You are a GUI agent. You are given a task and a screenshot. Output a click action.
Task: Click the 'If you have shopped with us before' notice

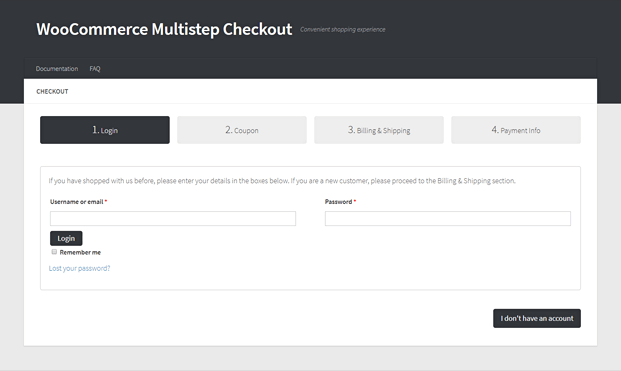tap(282, 181)
